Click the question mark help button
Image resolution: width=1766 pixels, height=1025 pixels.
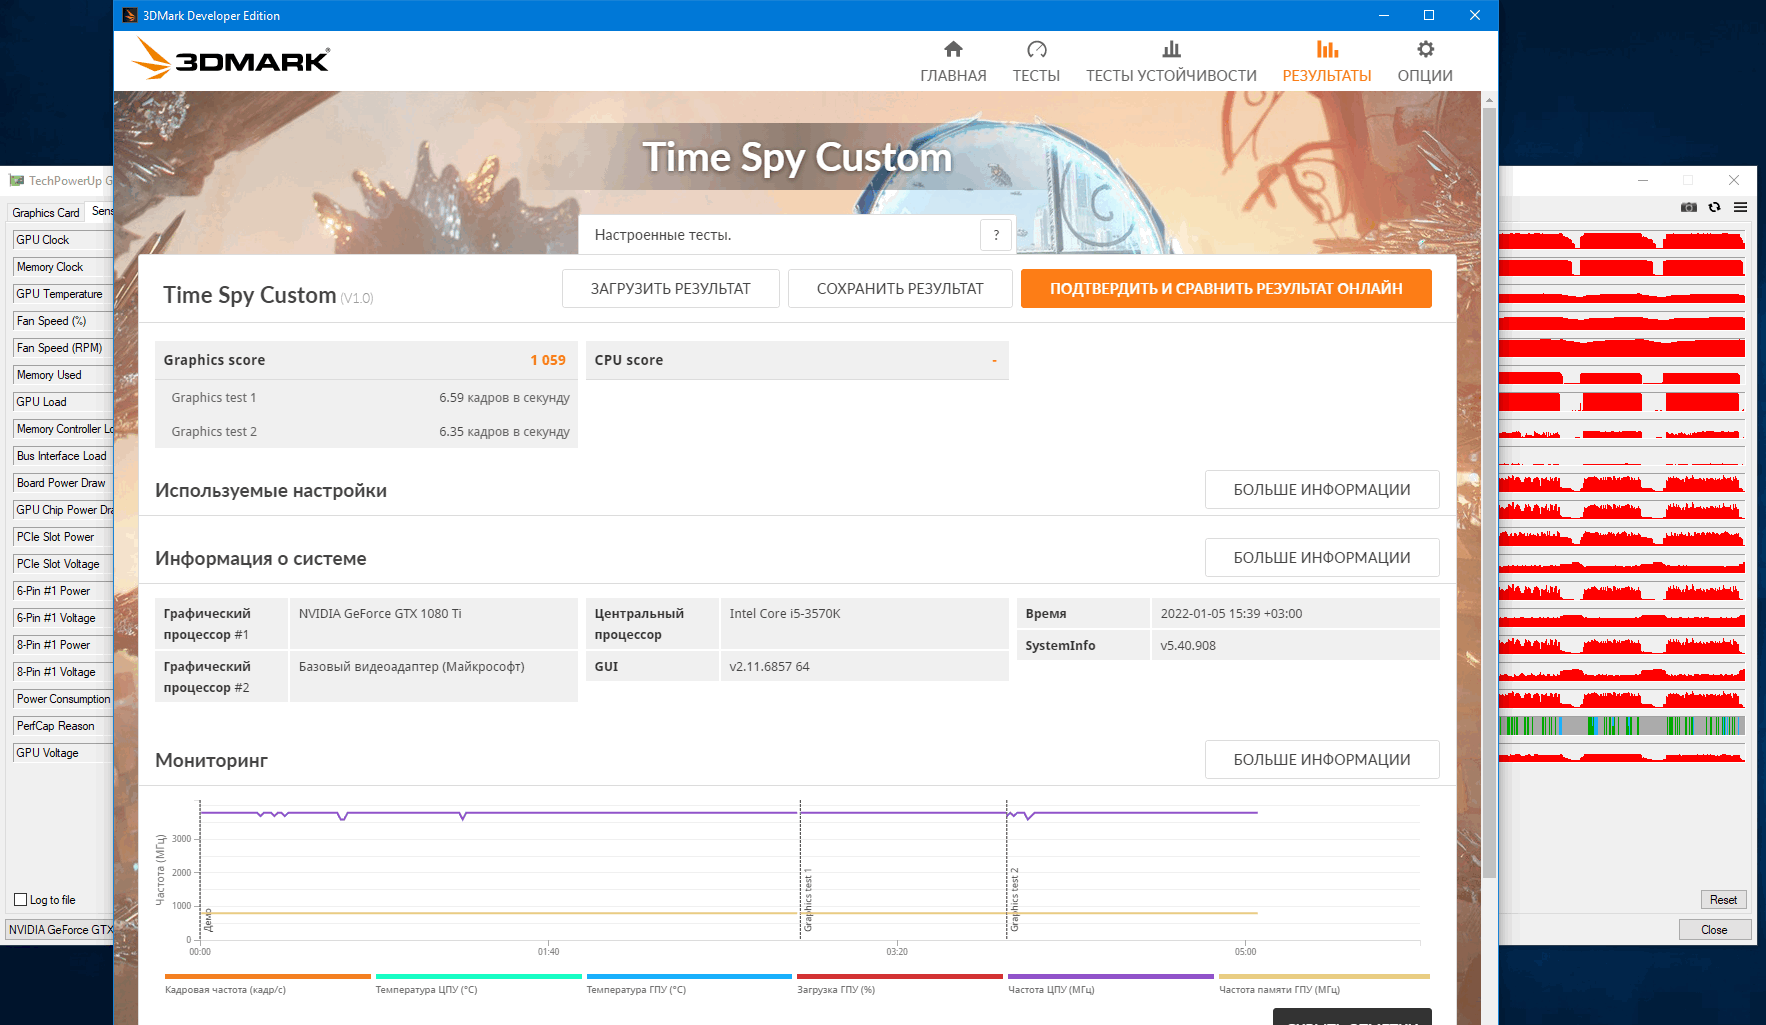pyautogui.click(x=996, y=235)
